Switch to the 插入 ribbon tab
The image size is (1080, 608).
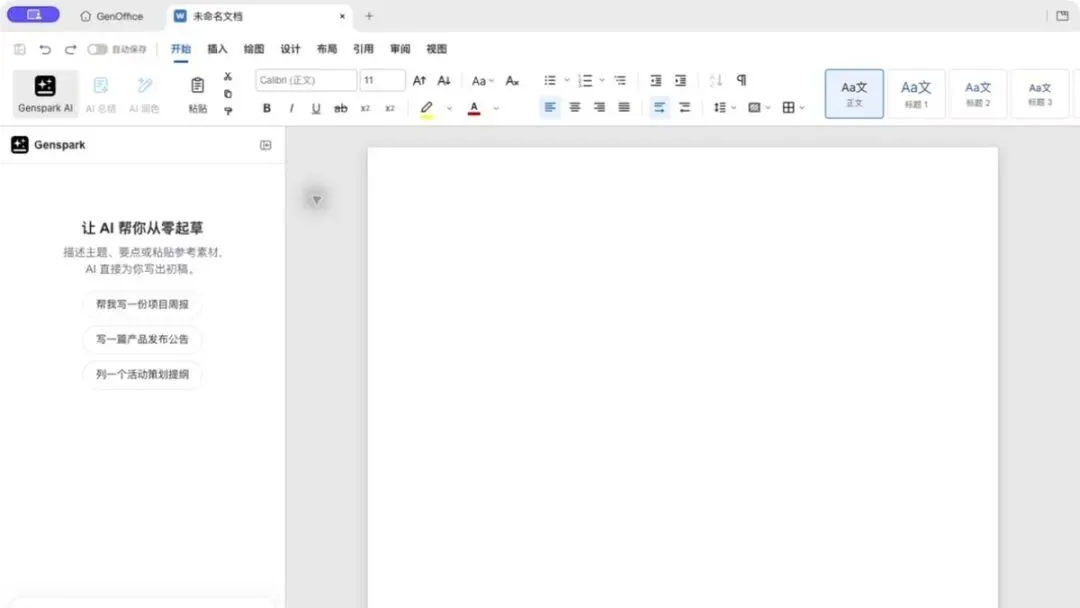pos(217,49)
